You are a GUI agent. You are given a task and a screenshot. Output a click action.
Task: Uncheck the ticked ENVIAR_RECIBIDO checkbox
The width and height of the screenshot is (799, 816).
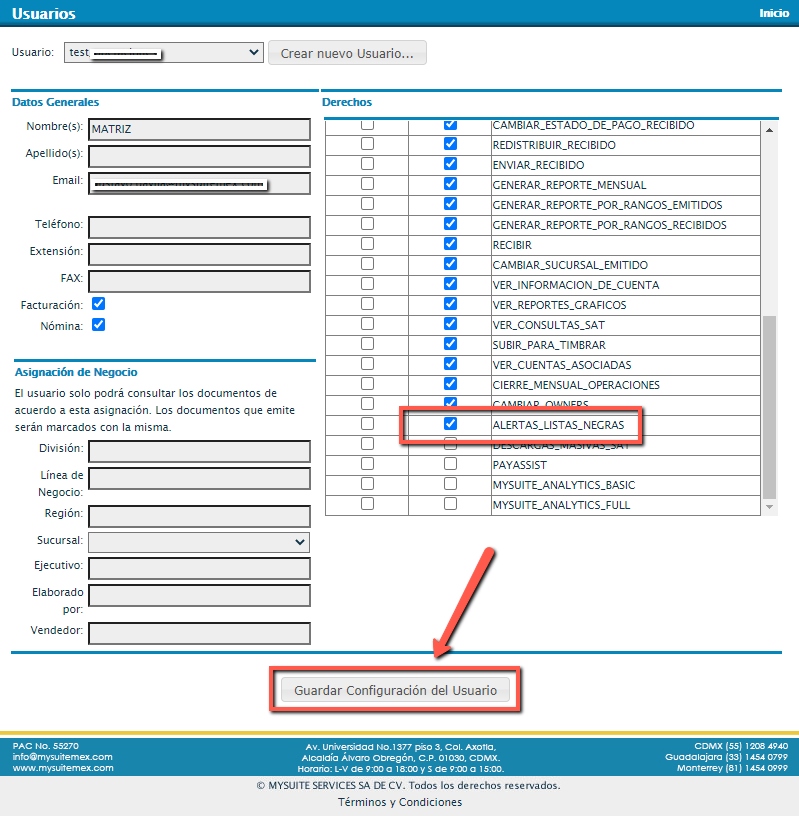click(450, 164)
